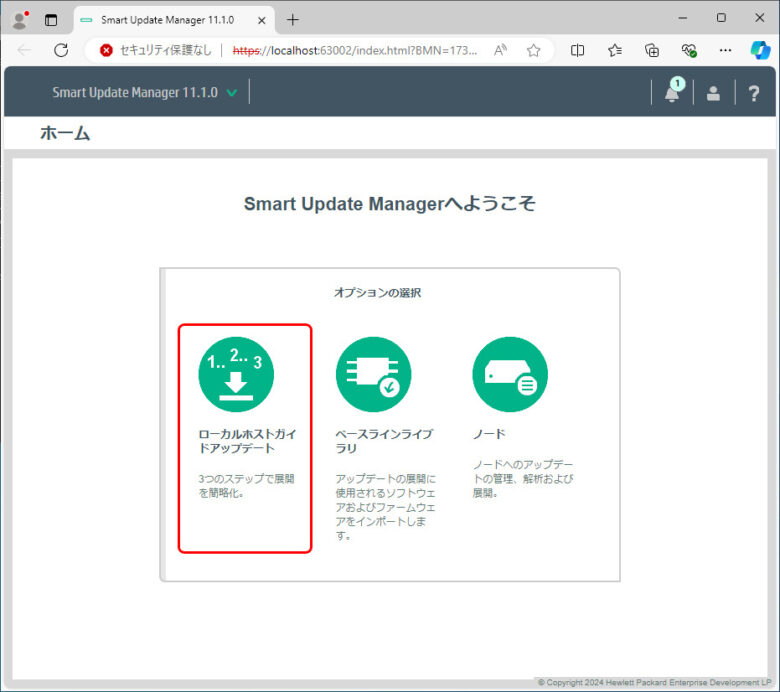Click the browser profile avatar icon
780x692 pixels.
[x=20, y=20]
